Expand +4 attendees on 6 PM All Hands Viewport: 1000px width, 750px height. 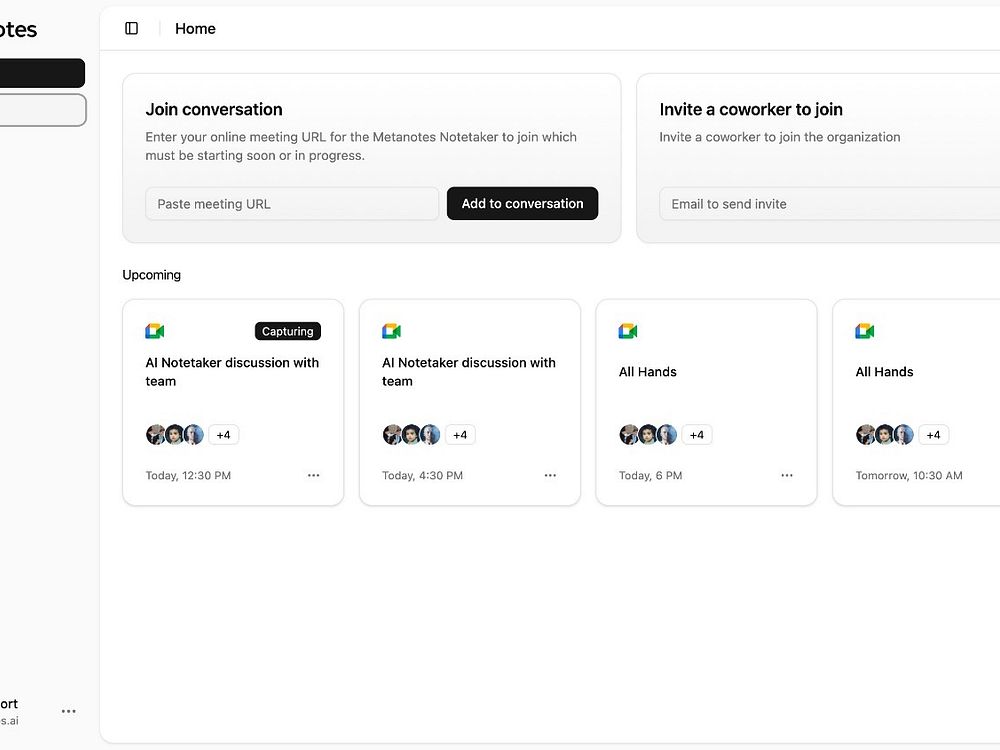pos(697,435)
